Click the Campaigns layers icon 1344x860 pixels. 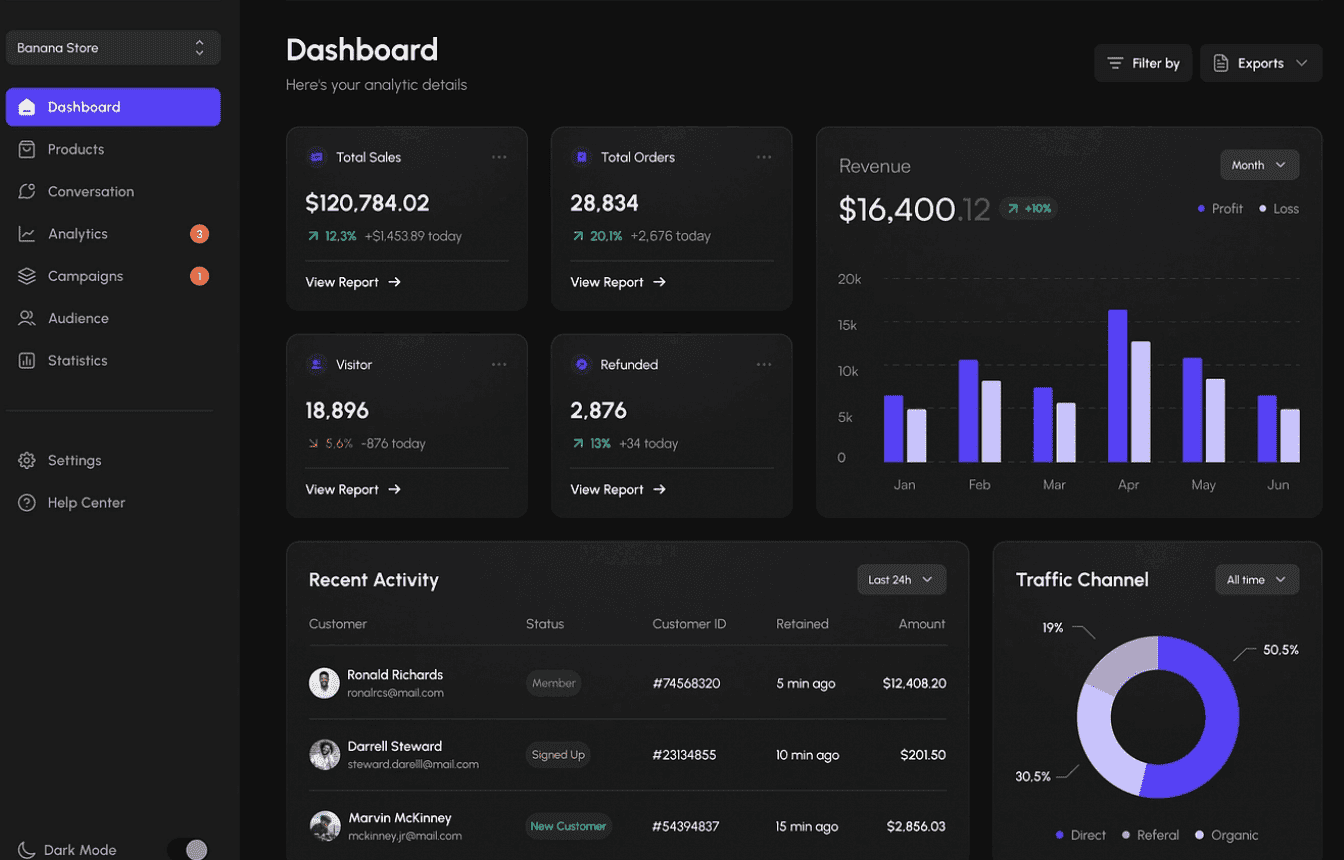pyautogui.click(x=27, y=276)
